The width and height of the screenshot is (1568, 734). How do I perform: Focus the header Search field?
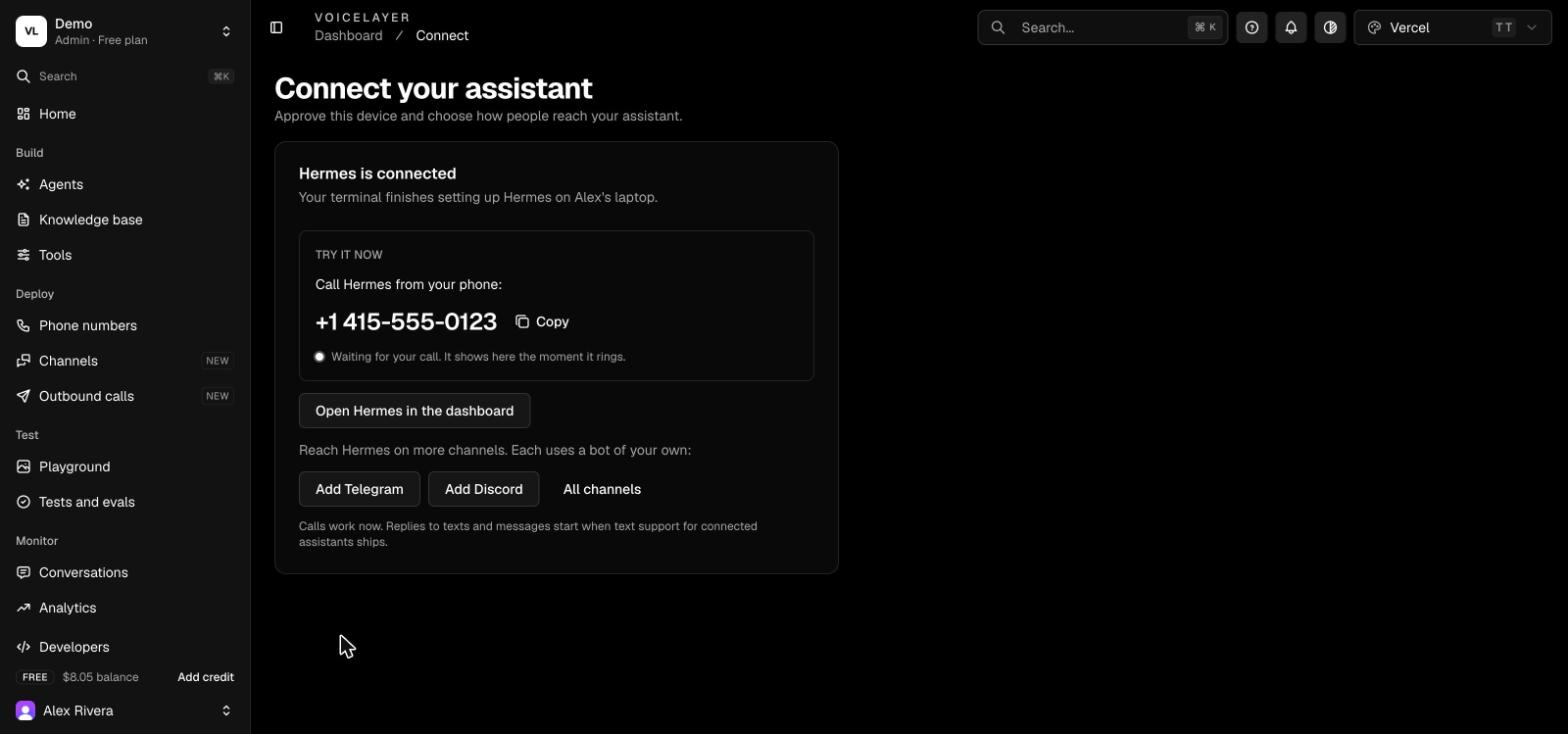1102,28
